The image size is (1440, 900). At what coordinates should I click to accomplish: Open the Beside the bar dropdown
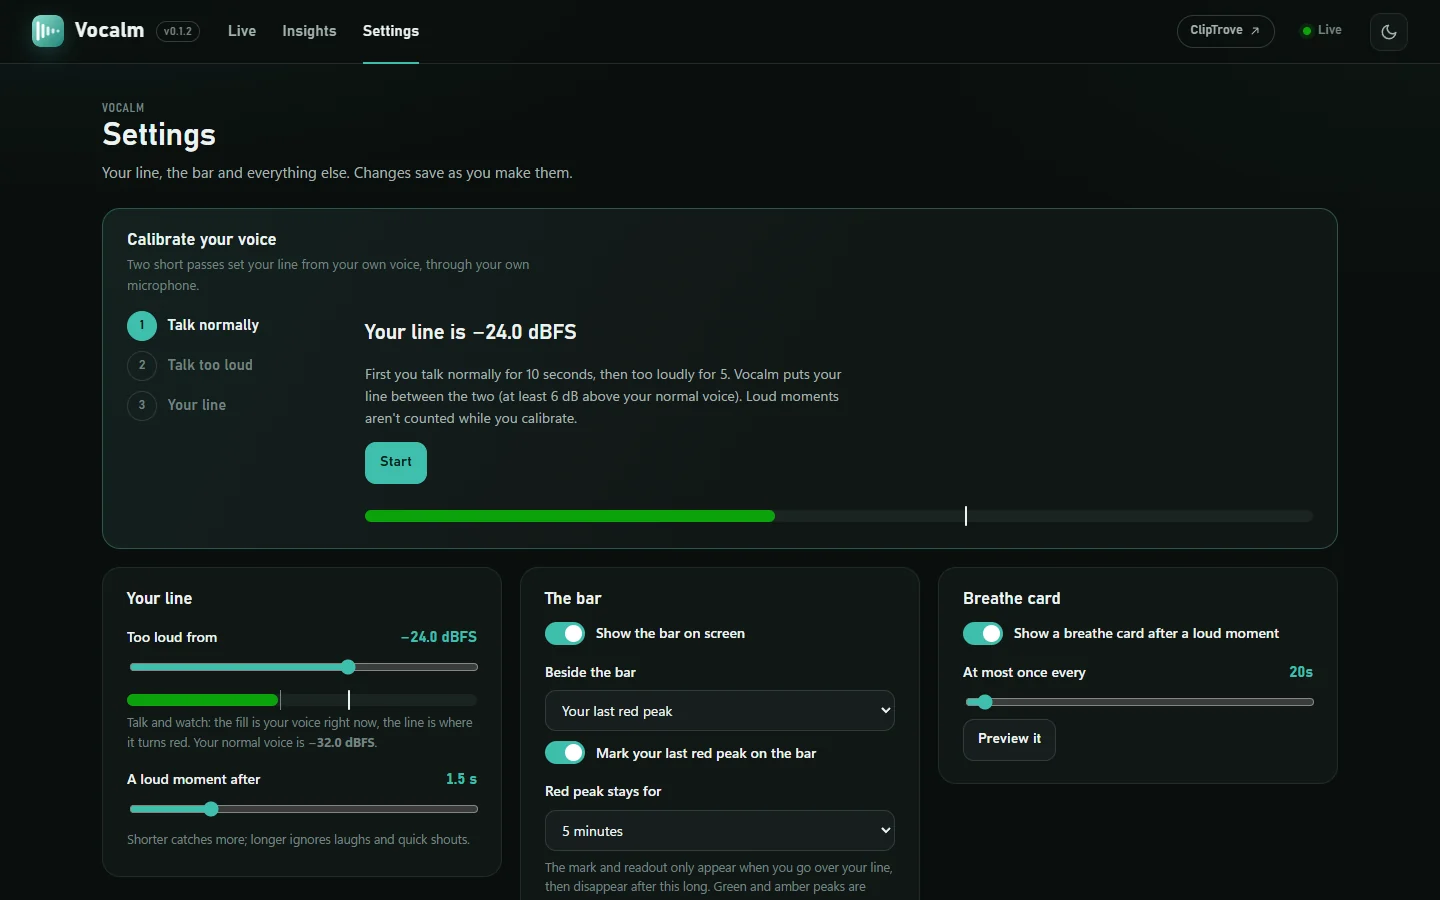[720, 711]
